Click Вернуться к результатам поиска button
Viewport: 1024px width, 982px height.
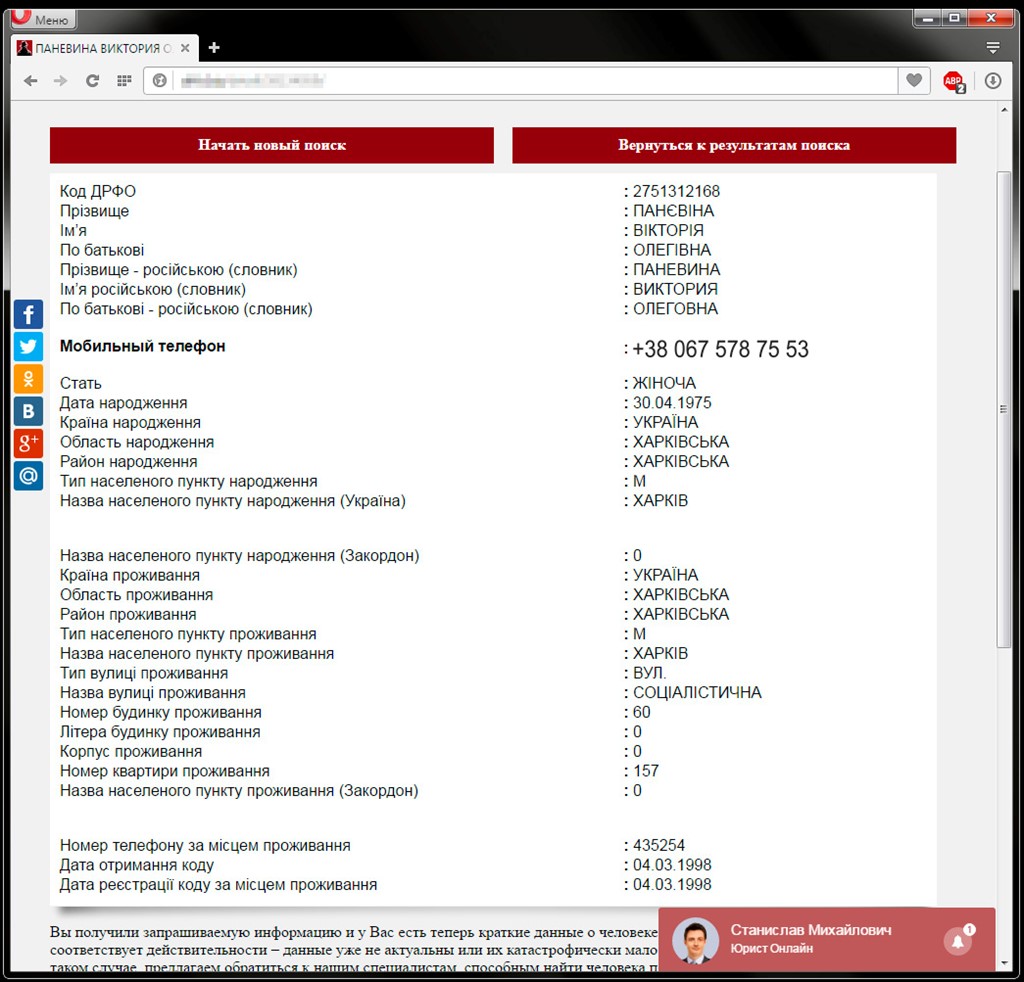pos(733,145)
